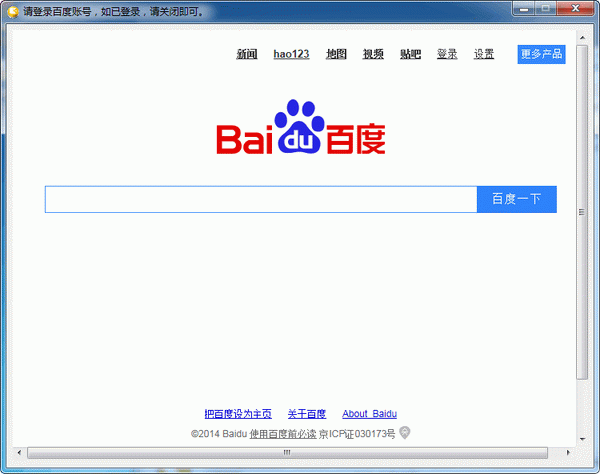Viewport: 600px width, 474px height.
Task: Click the 京ICP证030173号 text
Action: pos(357,434)
